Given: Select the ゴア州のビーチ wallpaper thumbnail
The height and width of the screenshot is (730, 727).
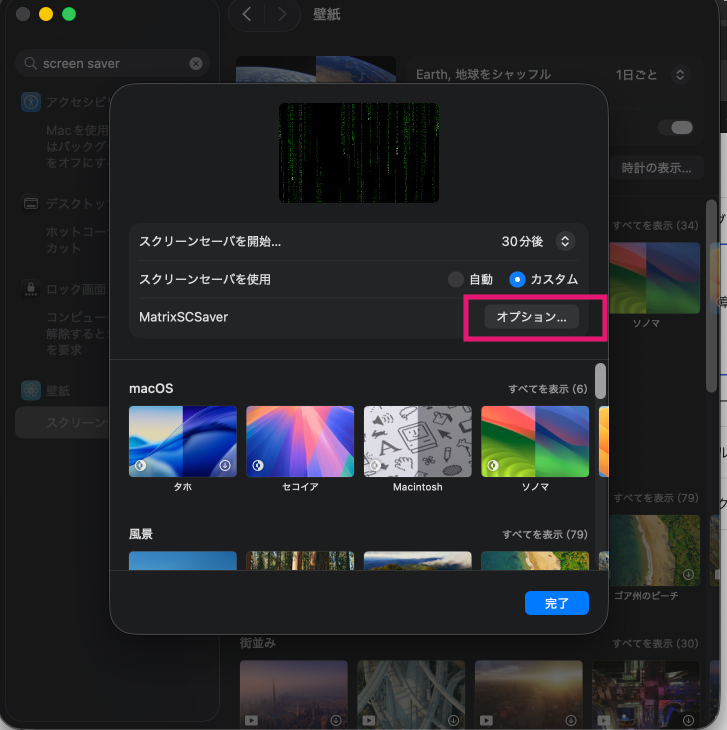Looking at the screenshot, I should pyautogui.click(x=655, y=550).
